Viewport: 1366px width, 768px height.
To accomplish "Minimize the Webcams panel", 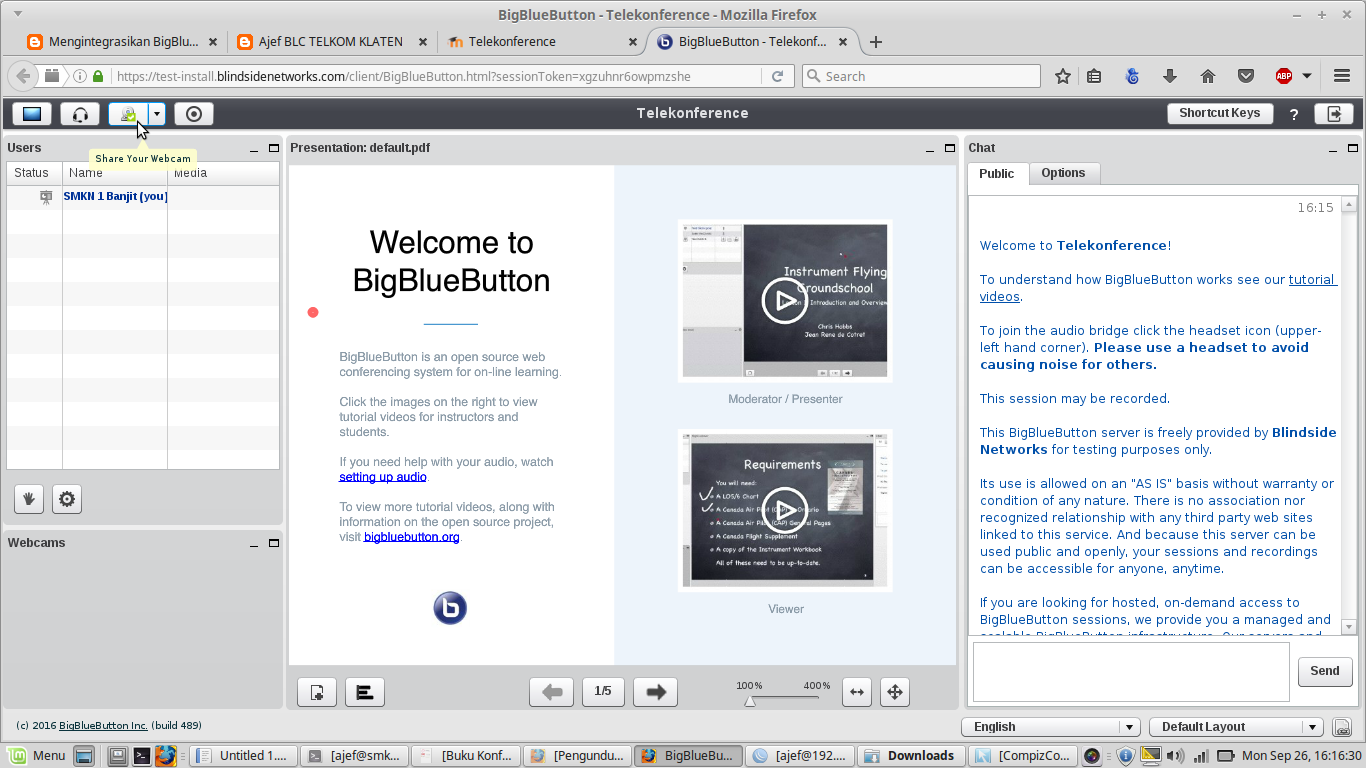I will (256, 543).
